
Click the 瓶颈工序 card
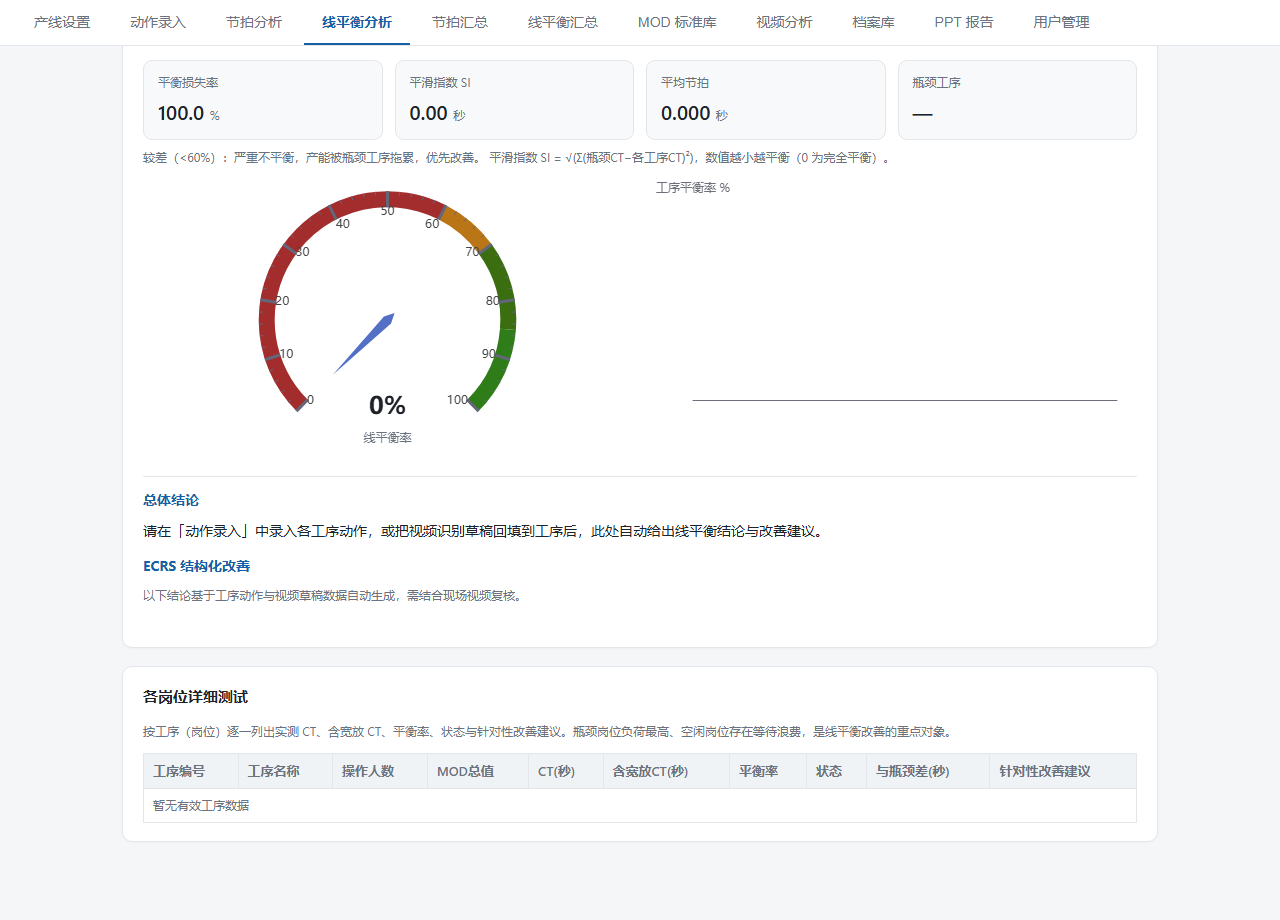(x=1017, y=100)
